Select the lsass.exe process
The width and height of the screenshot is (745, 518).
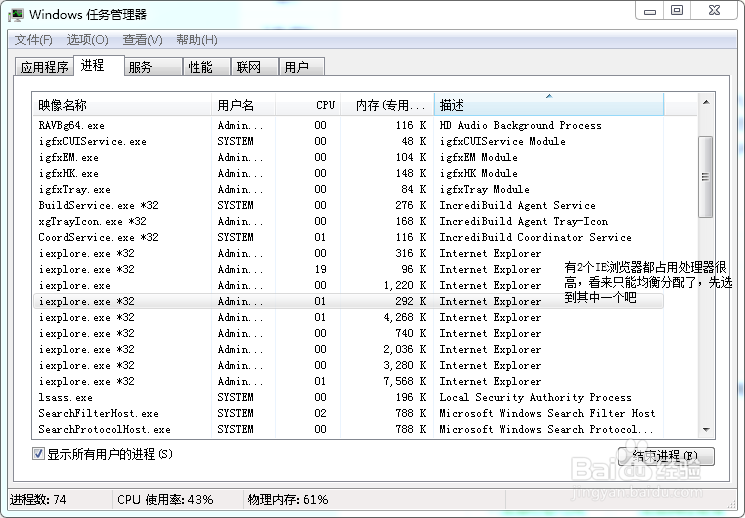click(x=348, y=397)
